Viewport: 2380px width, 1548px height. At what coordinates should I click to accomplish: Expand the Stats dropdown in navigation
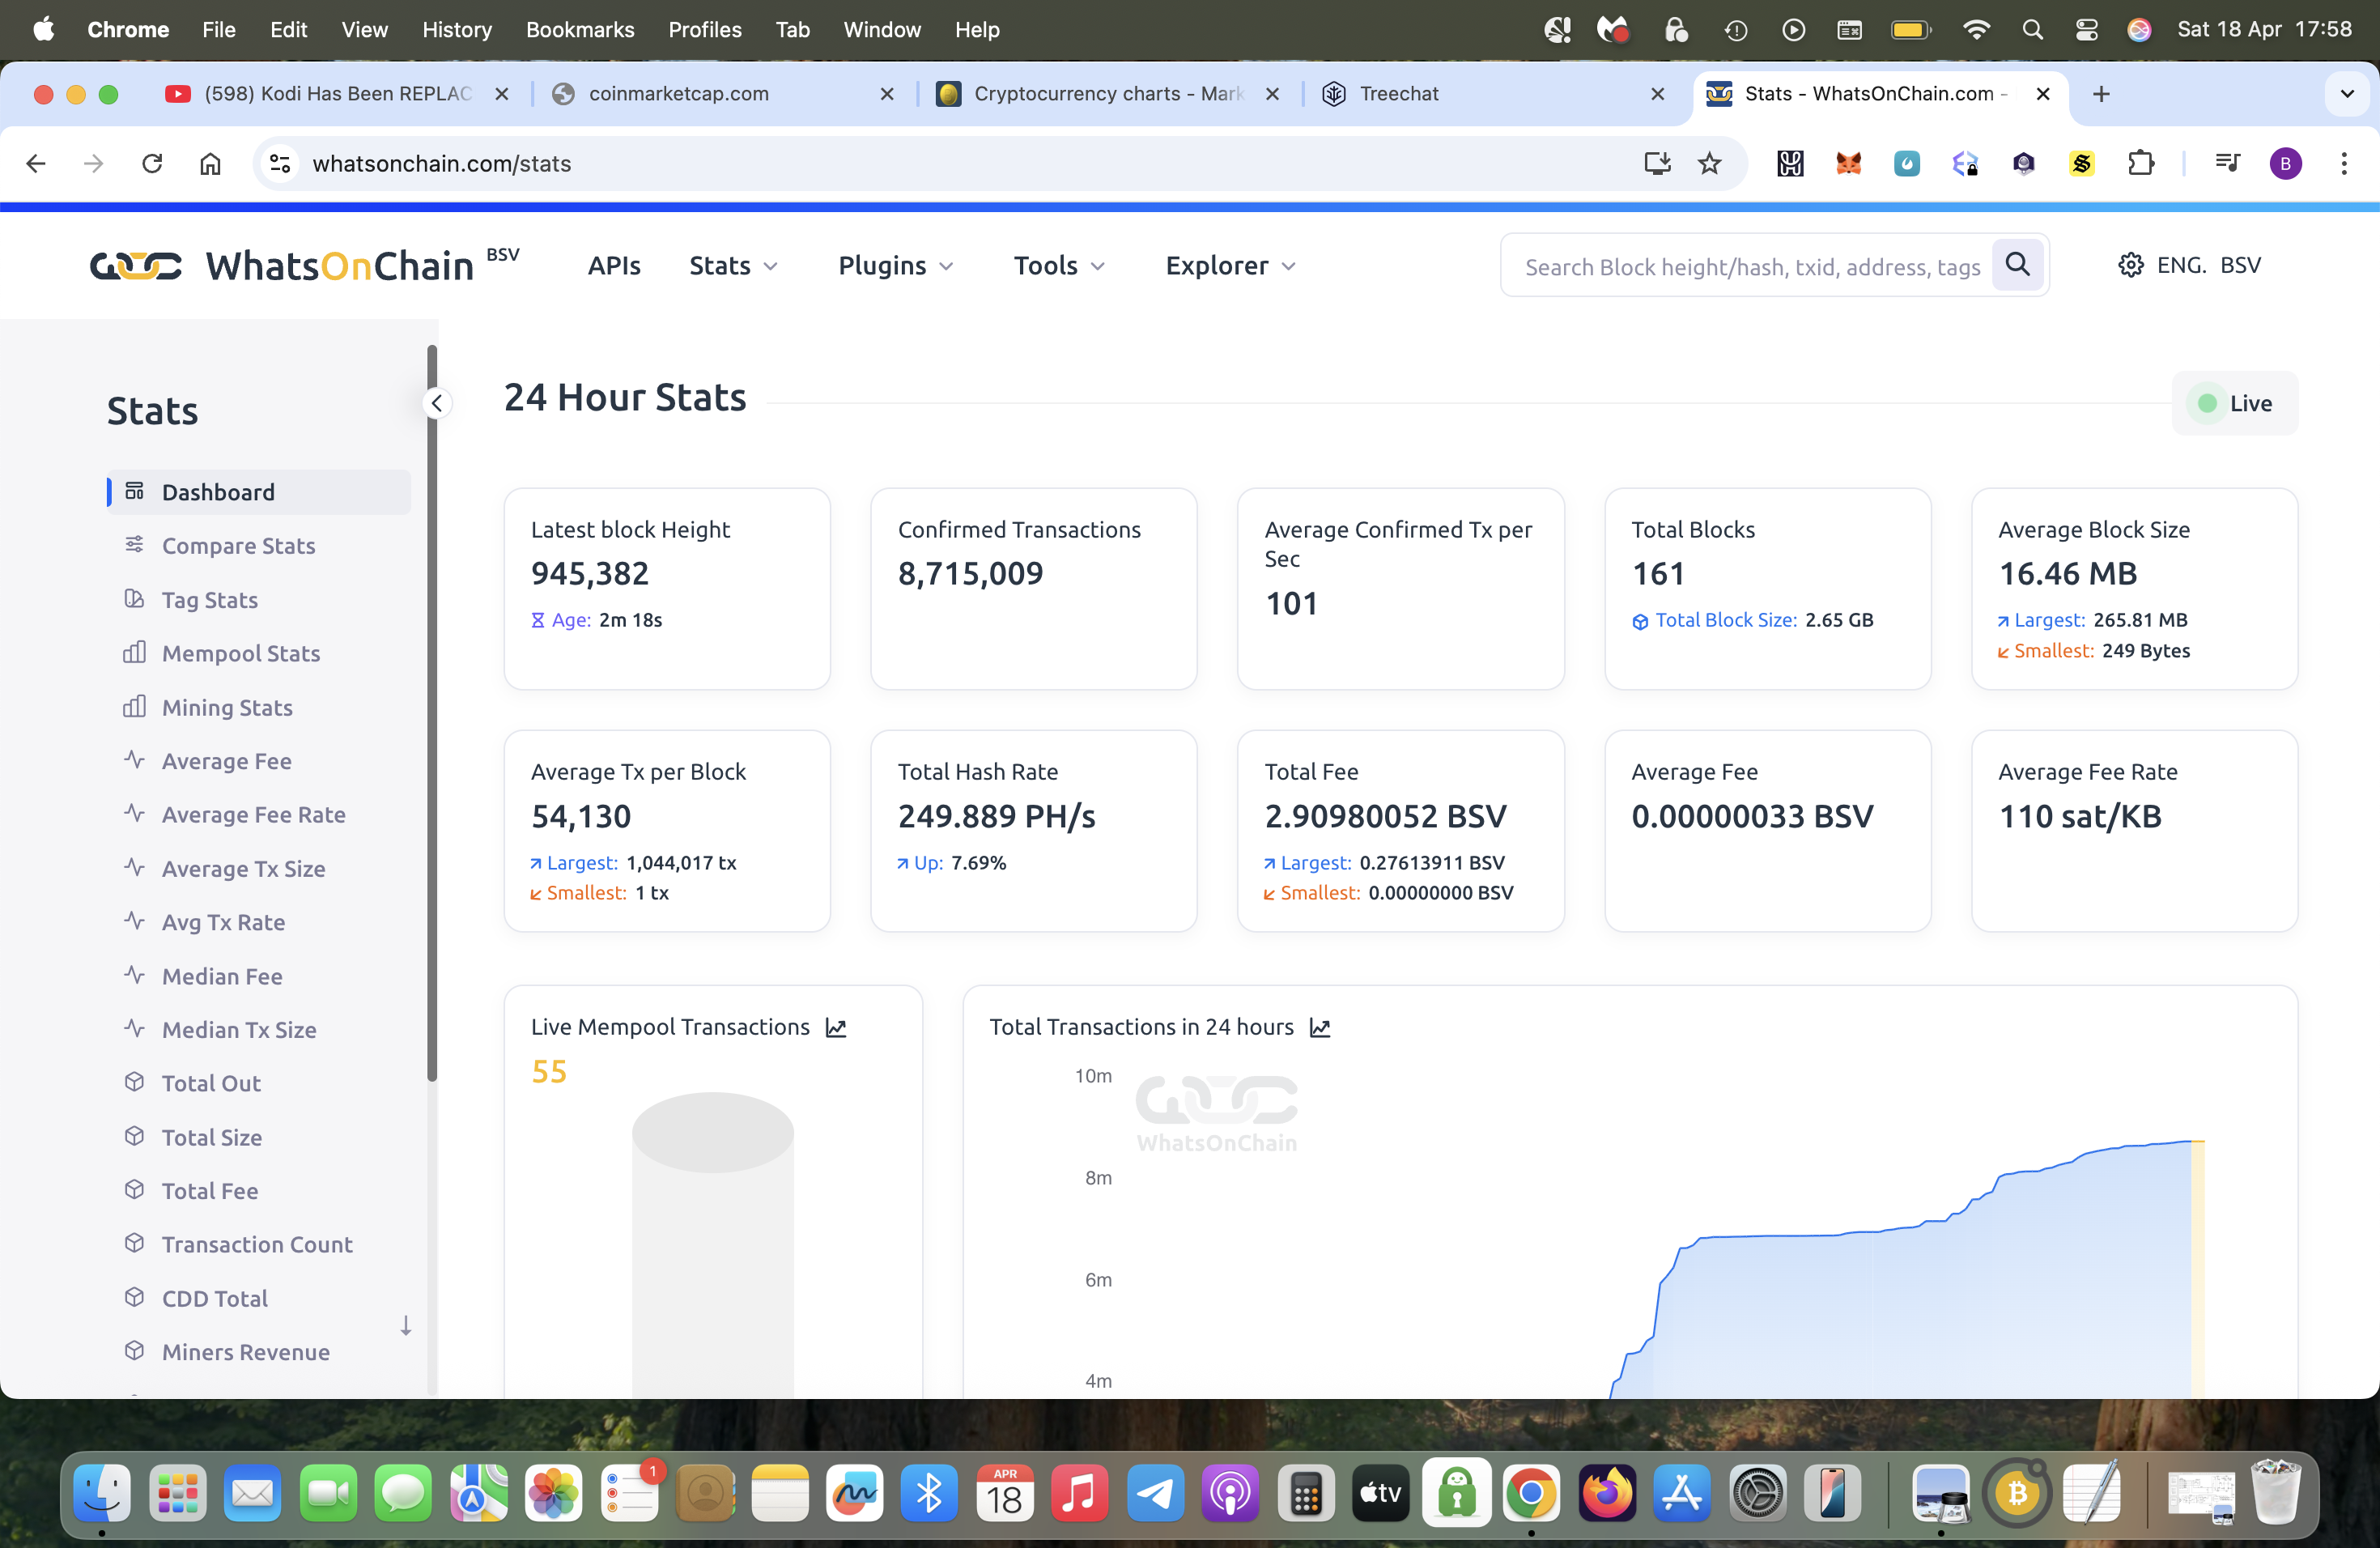733,266
